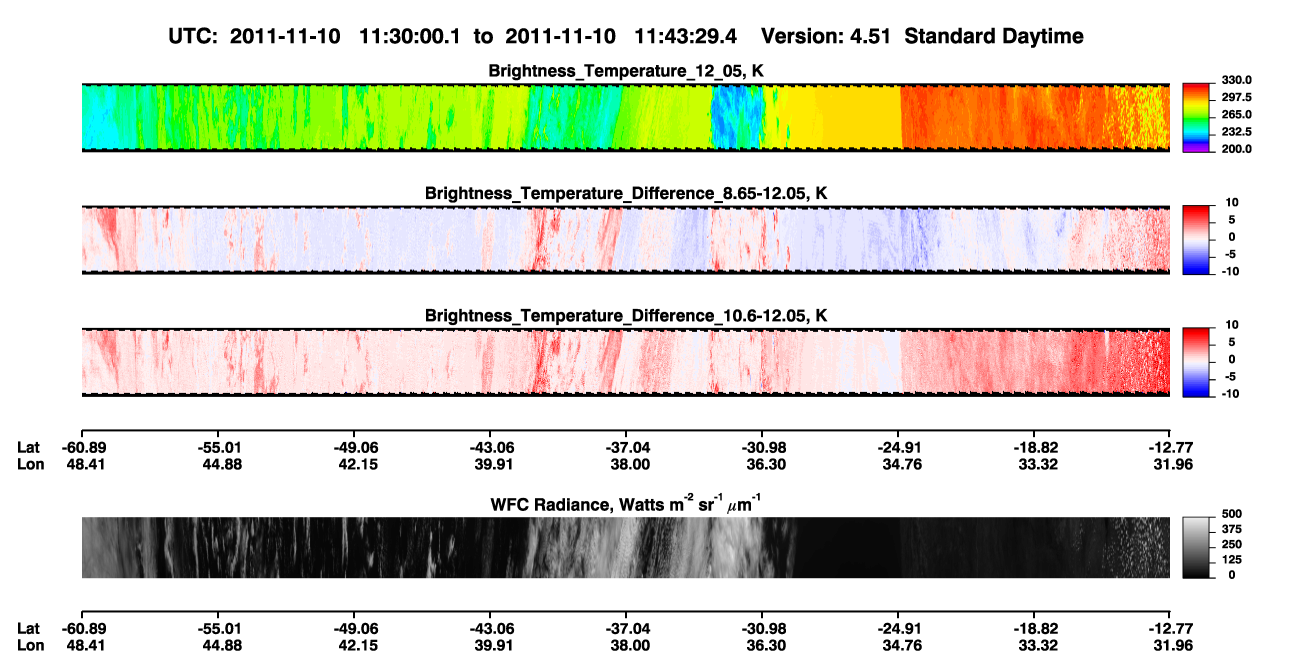Click the Brightness Temperature 12.05 image strip
Viewport: 1300px width, 667px height.
pyautogui.click(x=626, y=118)
